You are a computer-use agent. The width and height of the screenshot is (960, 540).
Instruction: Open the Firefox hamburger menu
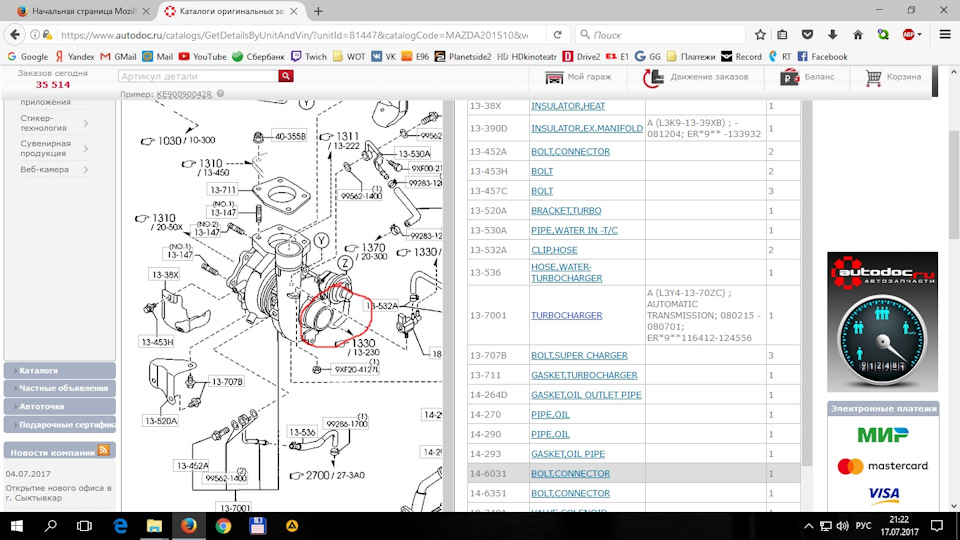945,35
